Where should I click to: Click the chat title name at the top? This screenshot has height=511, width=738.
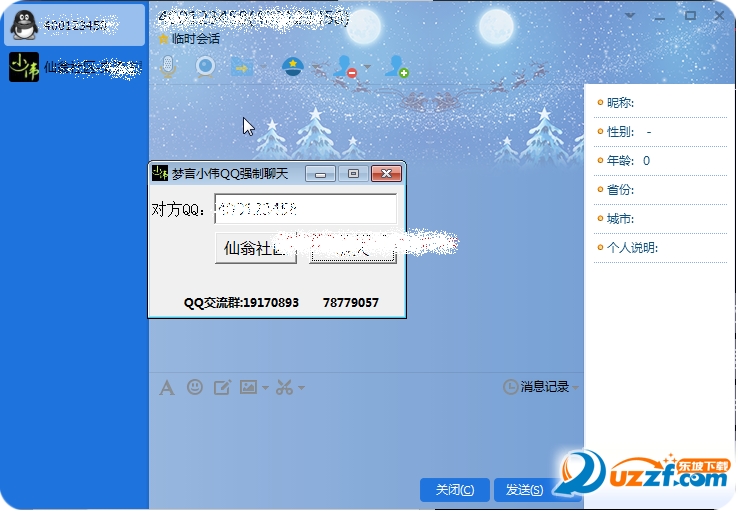253,19
